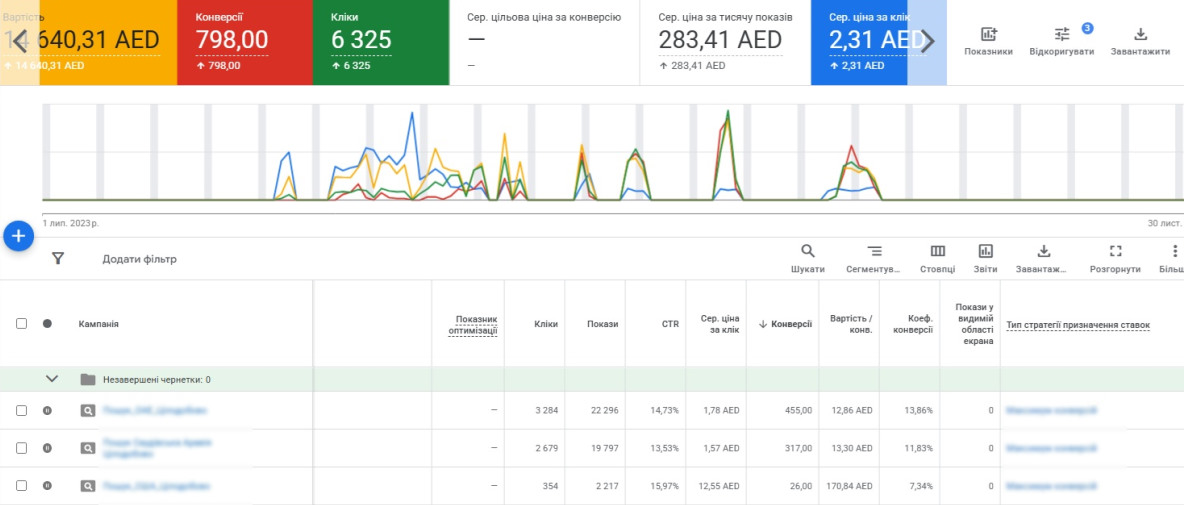Viewport: 1184px width, 505px height.
Task: Check the box for the 26,00 conversions campaign
Action: tap(22, 486)
